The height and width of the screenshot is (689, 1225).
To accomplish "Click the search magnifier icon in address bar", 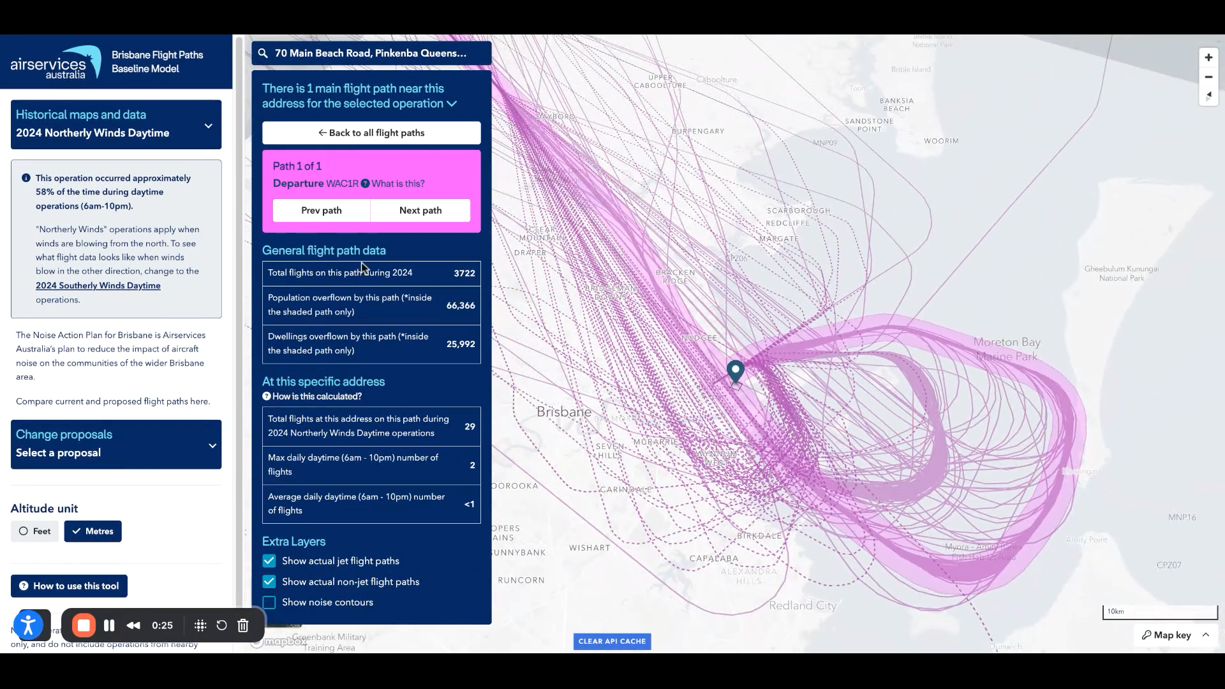I will [263, 53].
